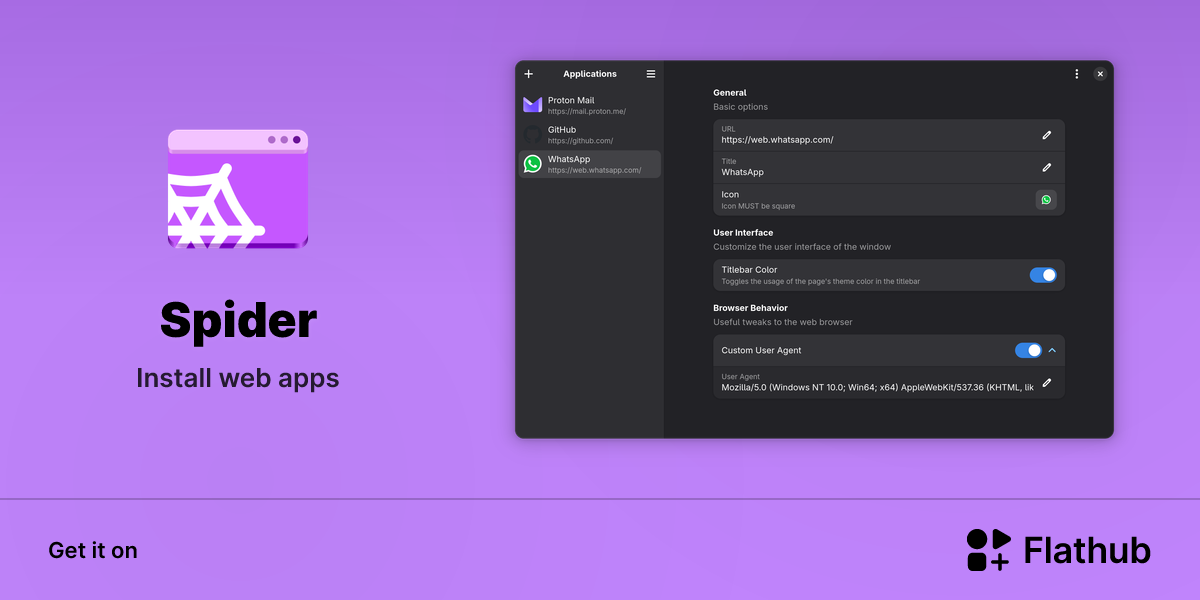Collapse the Custom User Agent row chevron

(x=1052, y=350)
